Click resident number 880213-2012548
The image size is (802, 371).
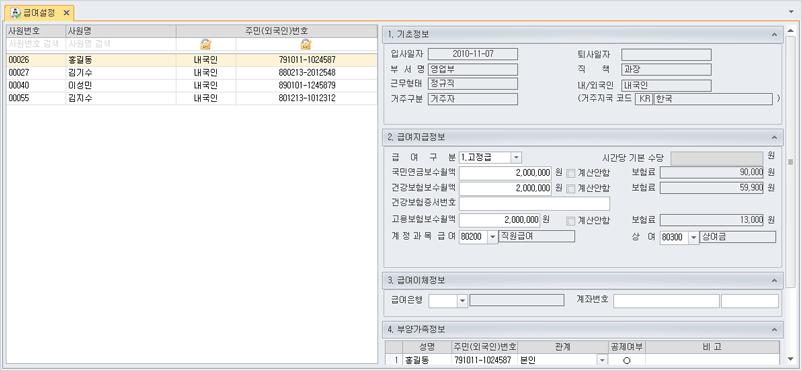(307, 73)
